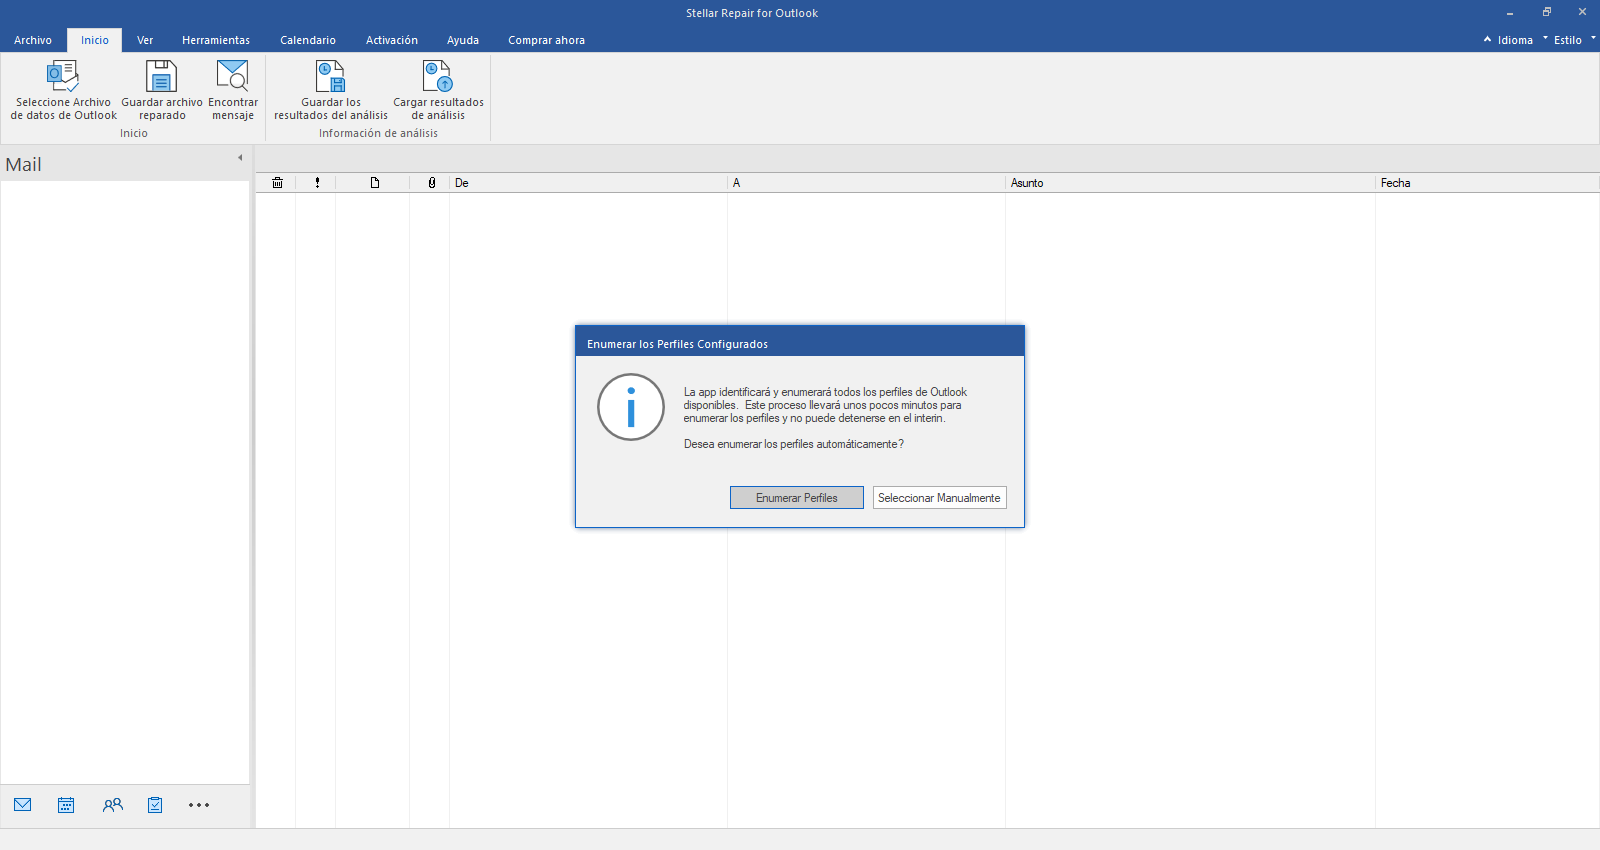Click Guardar archivo reparado icon
The height and width of the screenshot is (850, 1600).
[161, 76]
